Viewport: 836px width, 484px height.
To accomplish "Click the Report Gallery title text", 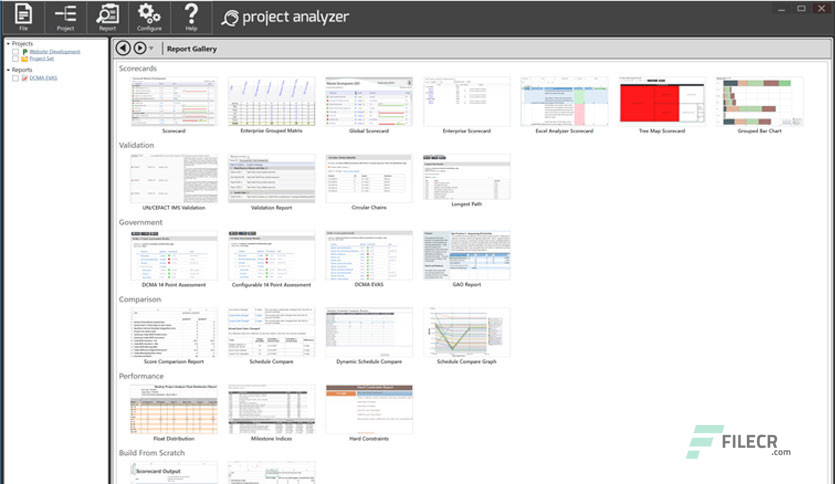I will pos(191,49).
